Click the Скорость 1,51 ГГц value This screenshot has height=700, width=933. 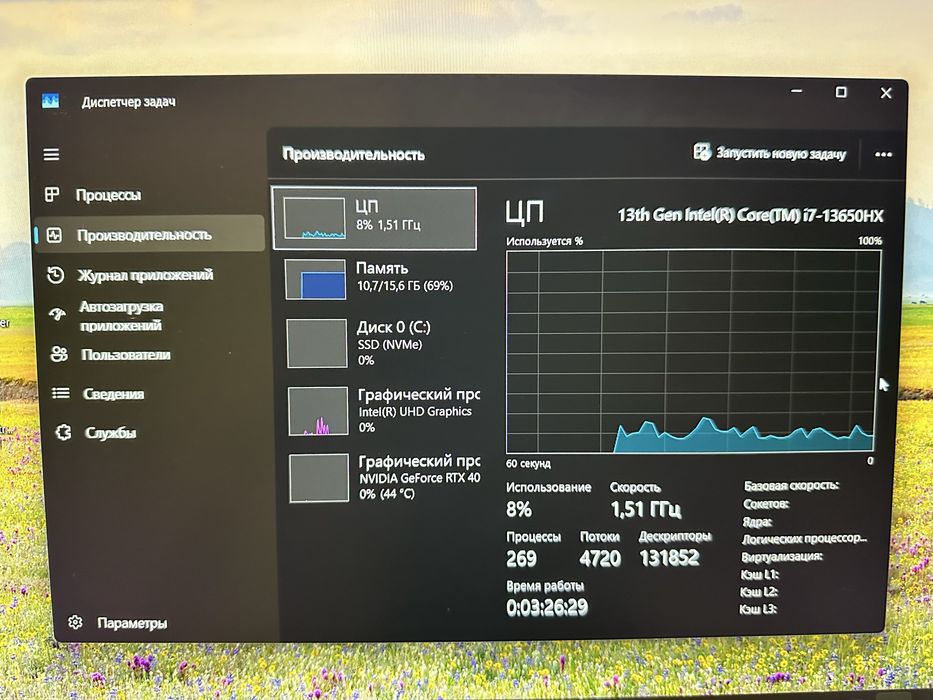tap(646, 510)
